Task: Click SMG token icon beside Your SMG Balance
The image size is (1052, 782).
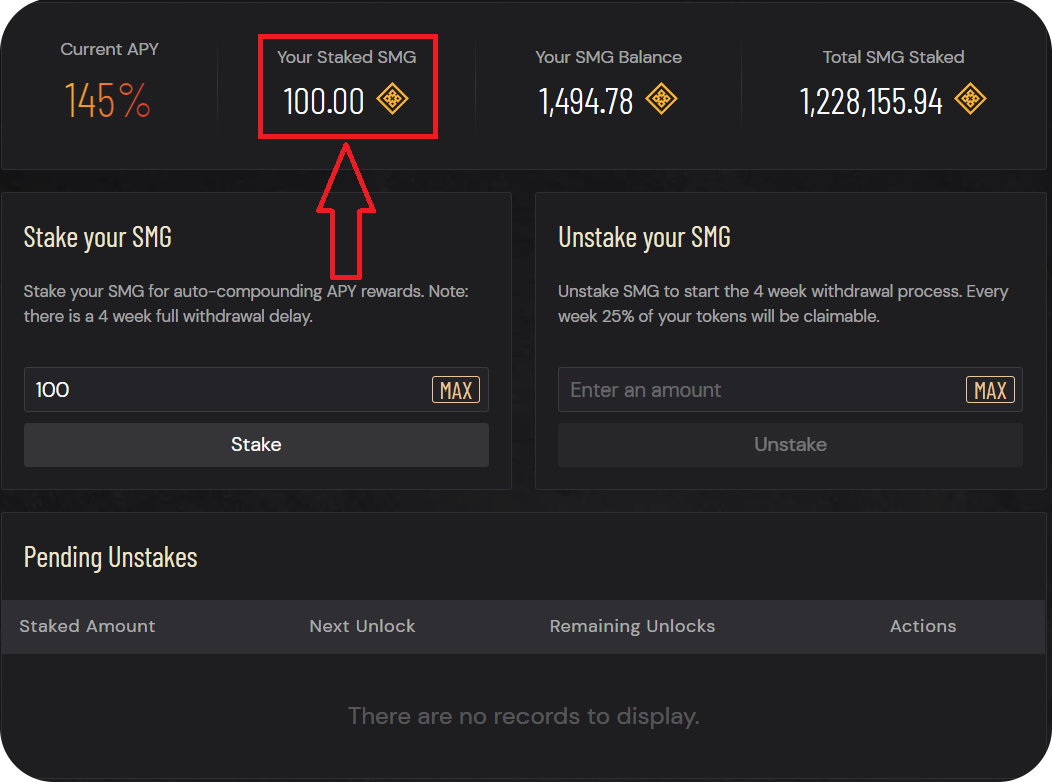Action: (662, 99)
